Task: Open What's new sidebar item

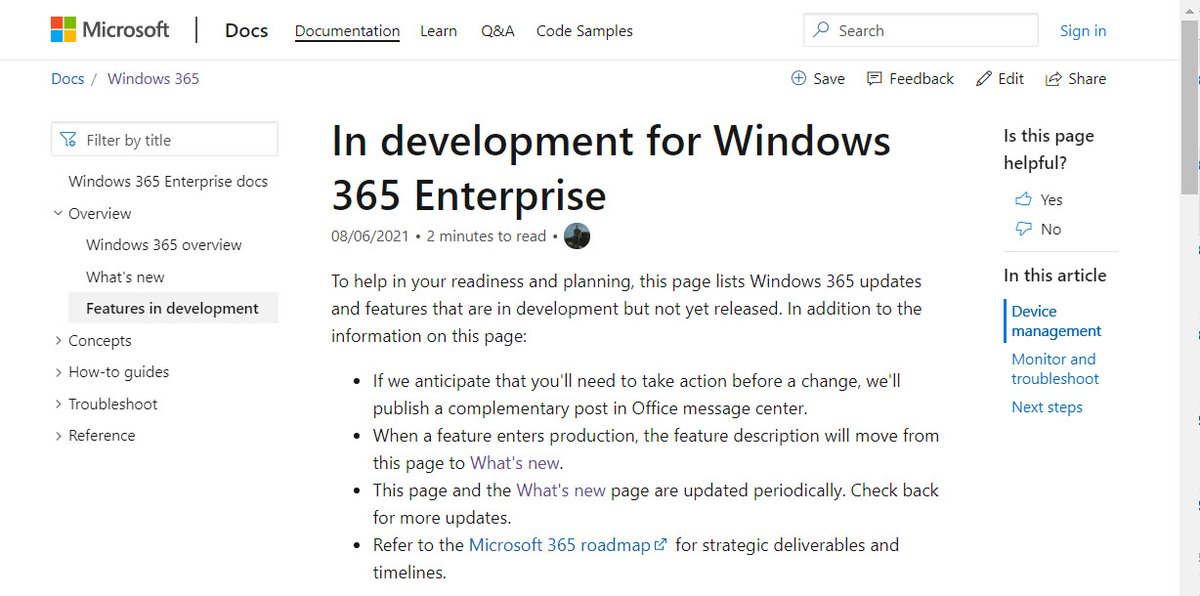Action: pyautogui.click(x=125, y=277)
